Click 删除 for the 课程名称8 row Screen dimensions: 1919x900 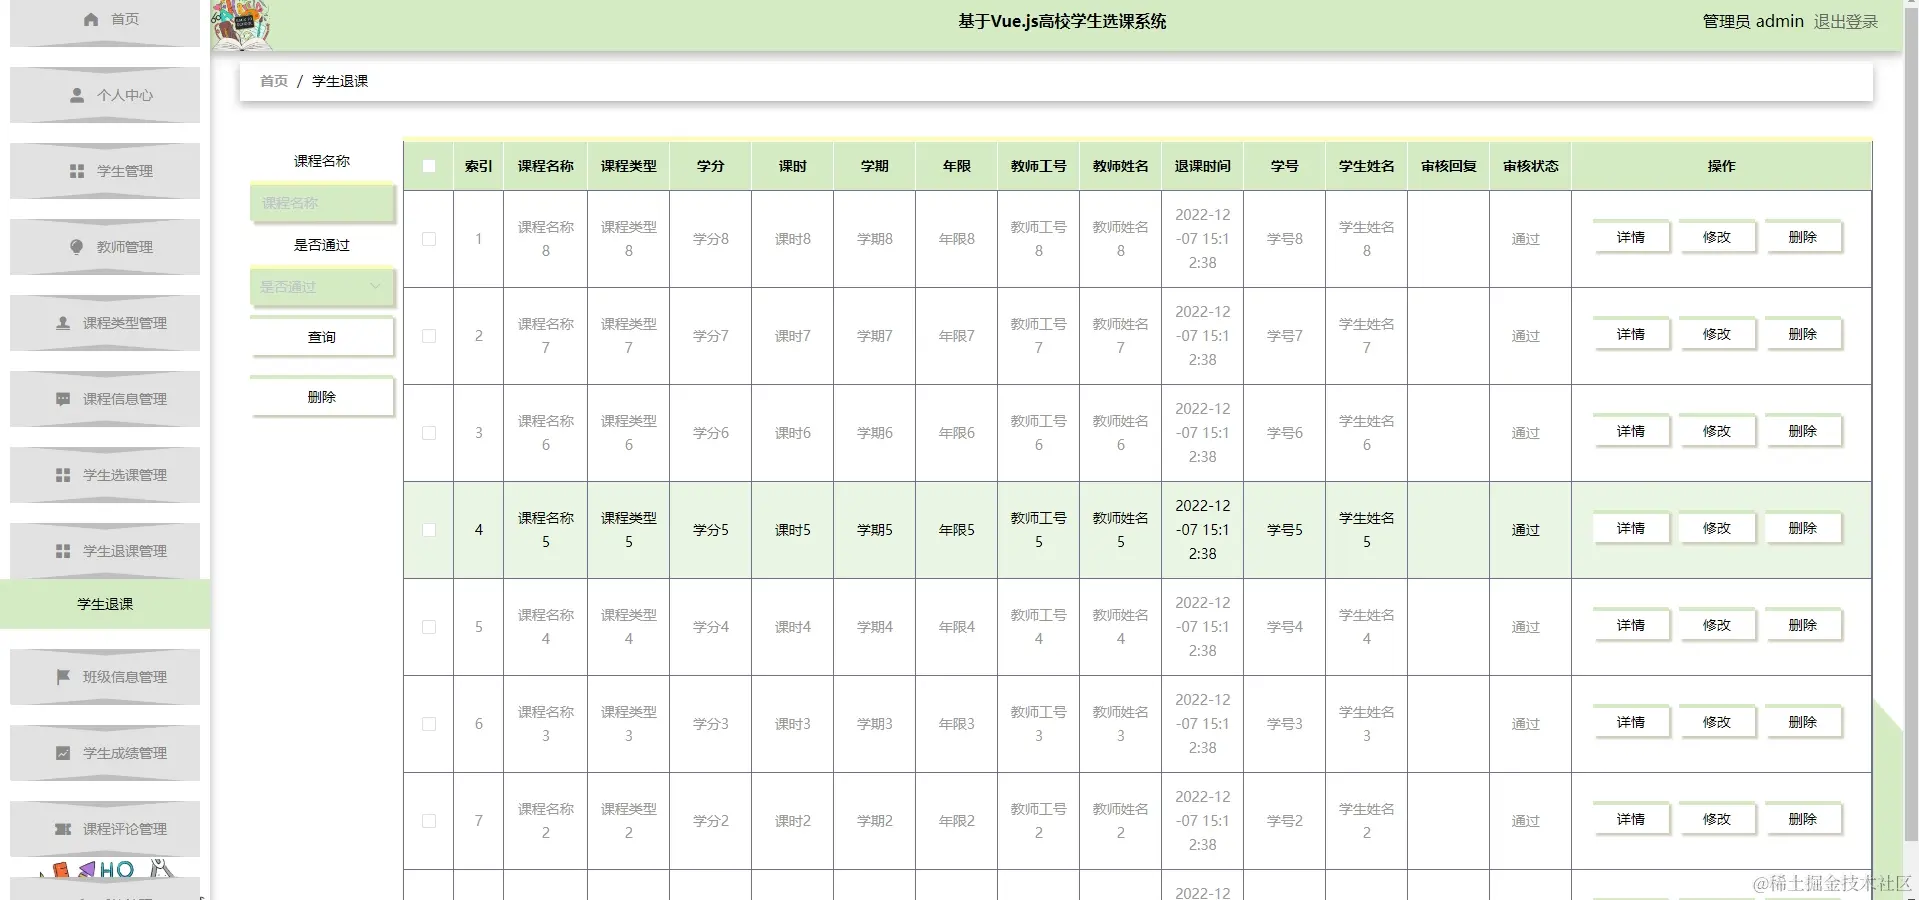pyautogui.click(x=1803, y=237)
